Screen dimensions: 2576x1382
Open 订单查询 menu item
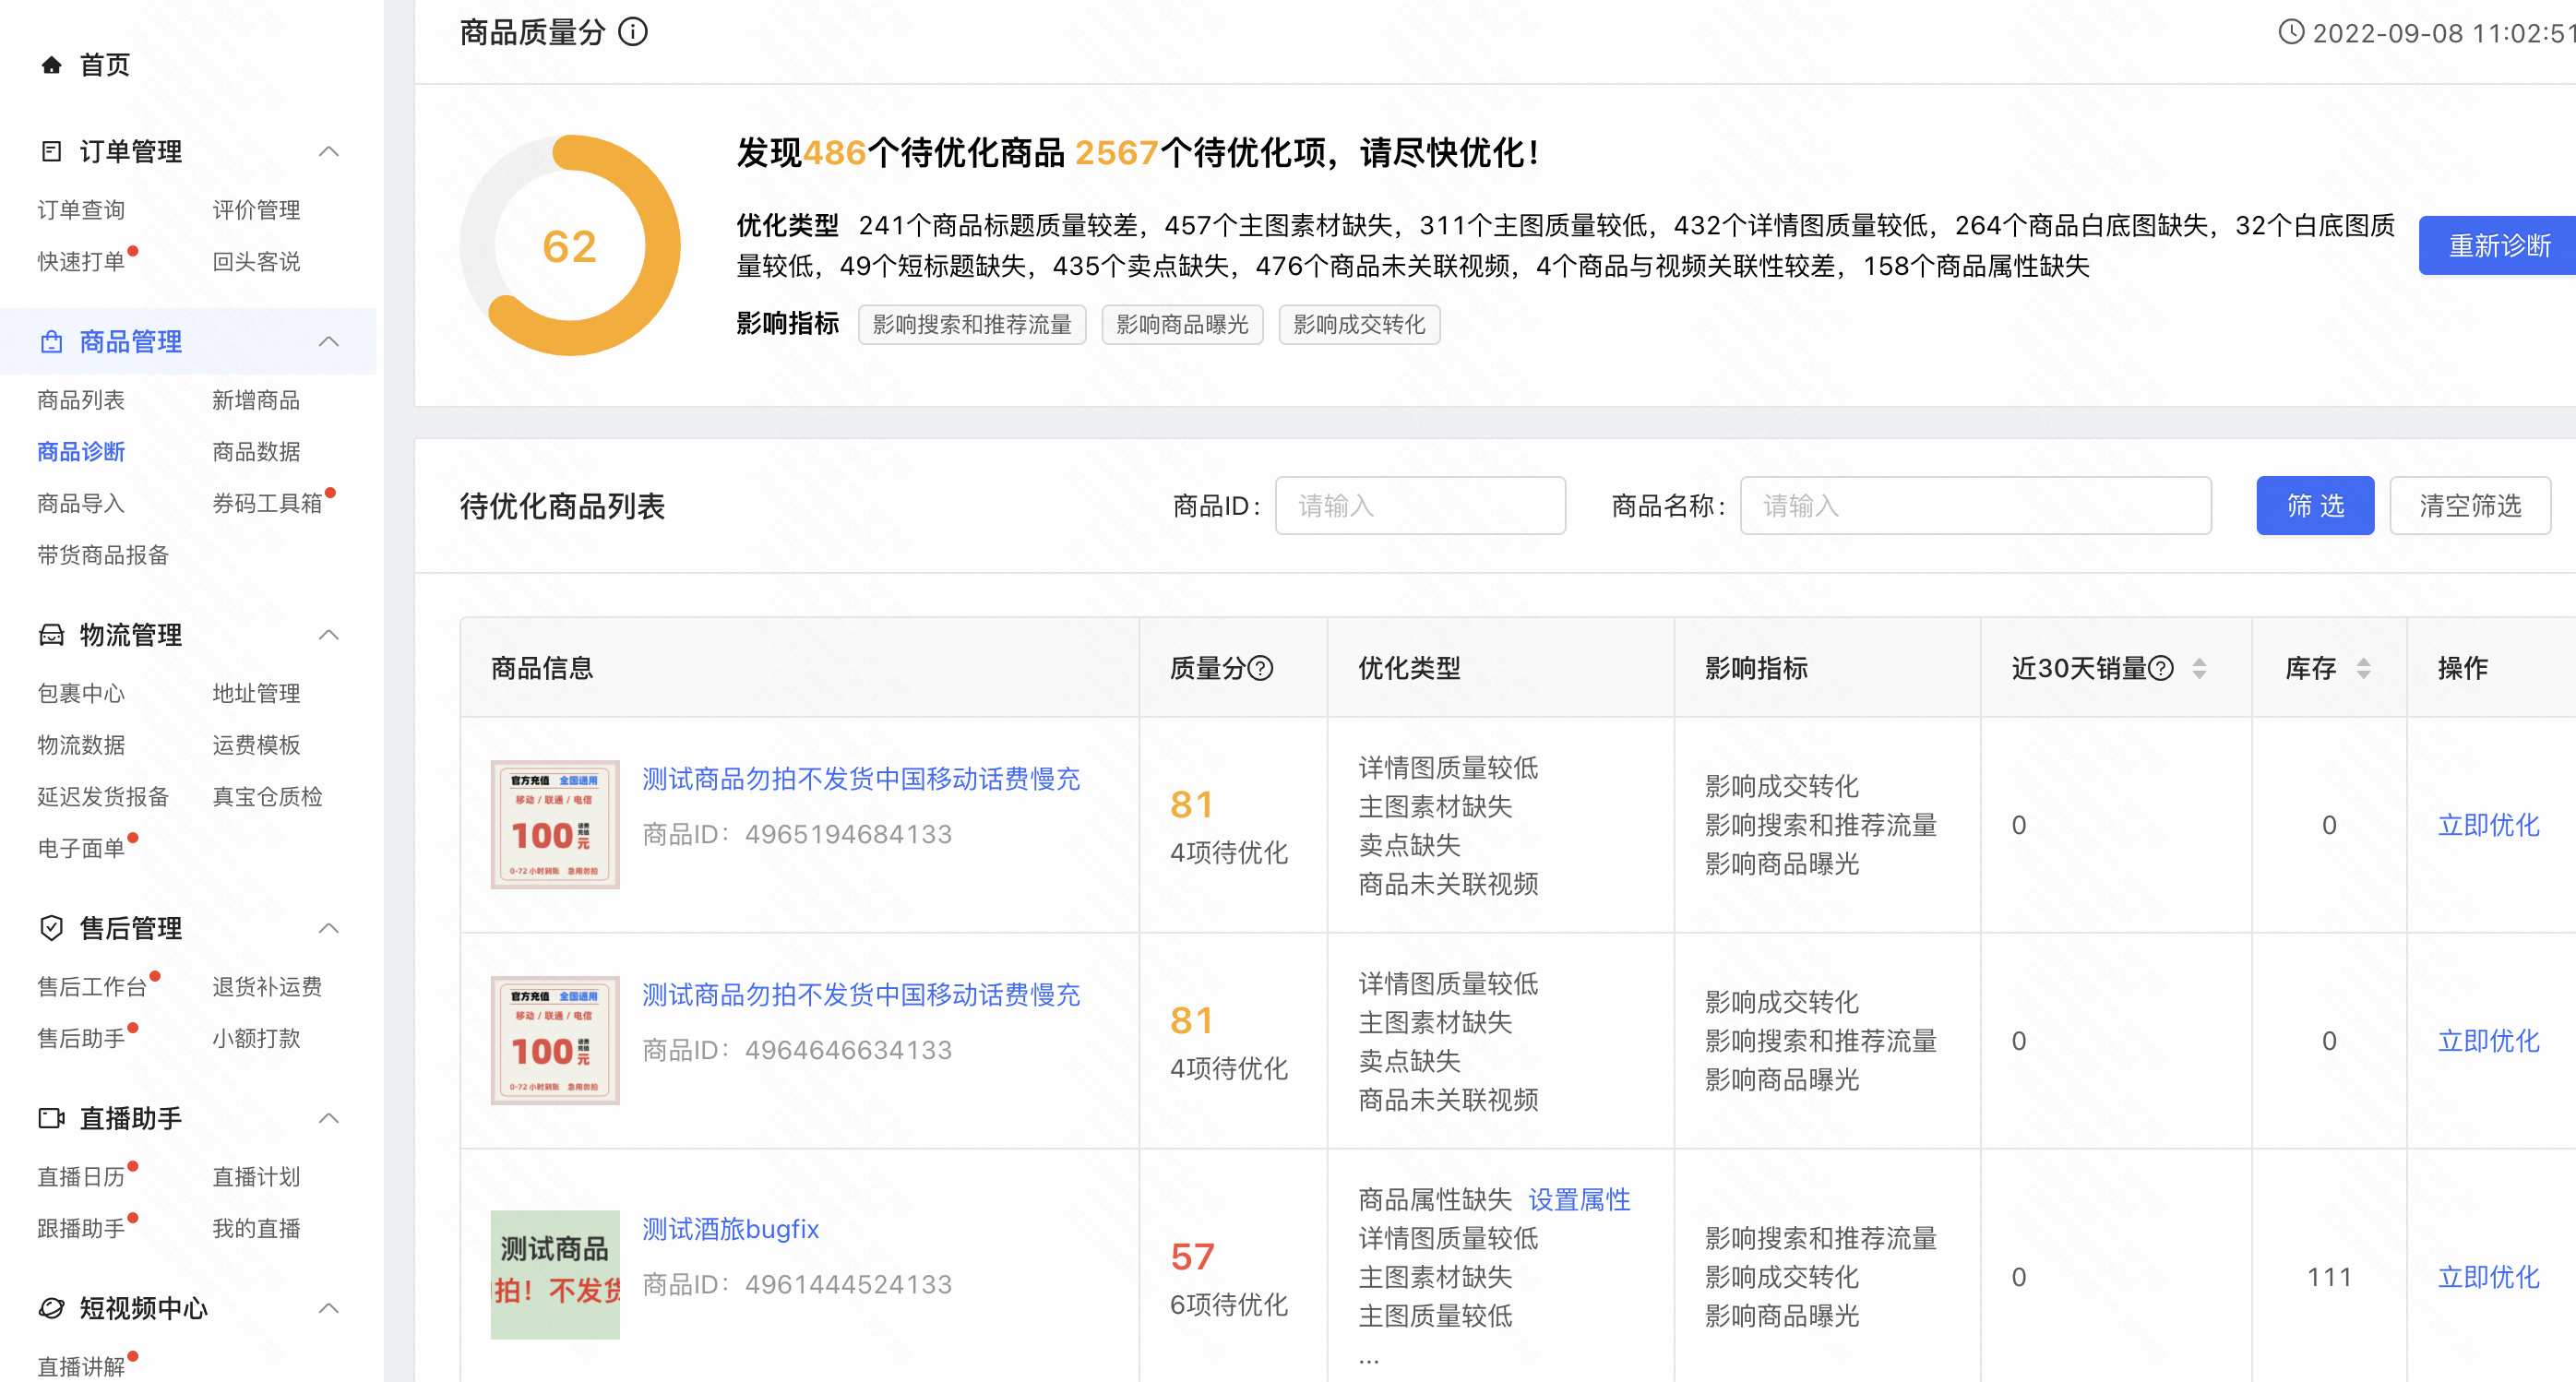pyautogui.click(x=81, y=210)
